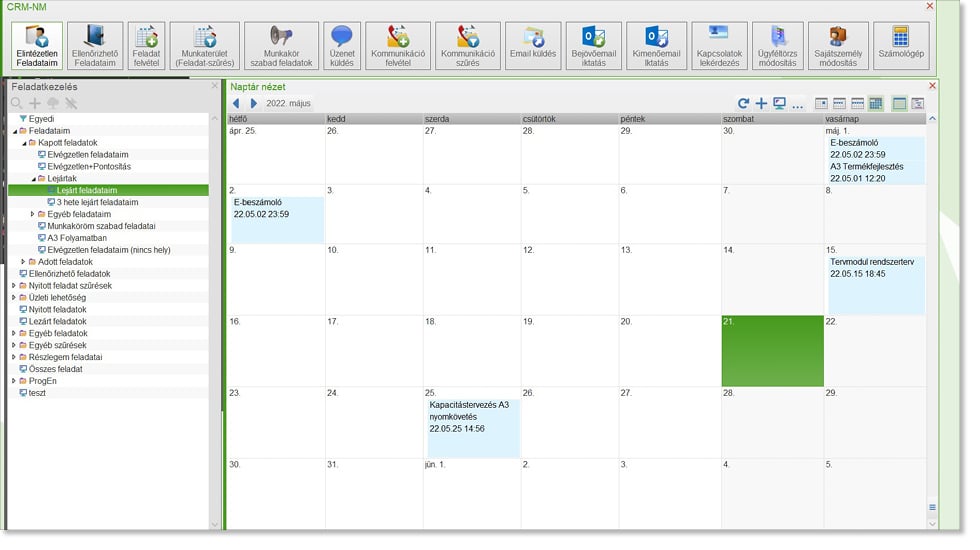
Task: Select Ellenőrizhető feladatok in tree
Action: click(x=69, y=274)
